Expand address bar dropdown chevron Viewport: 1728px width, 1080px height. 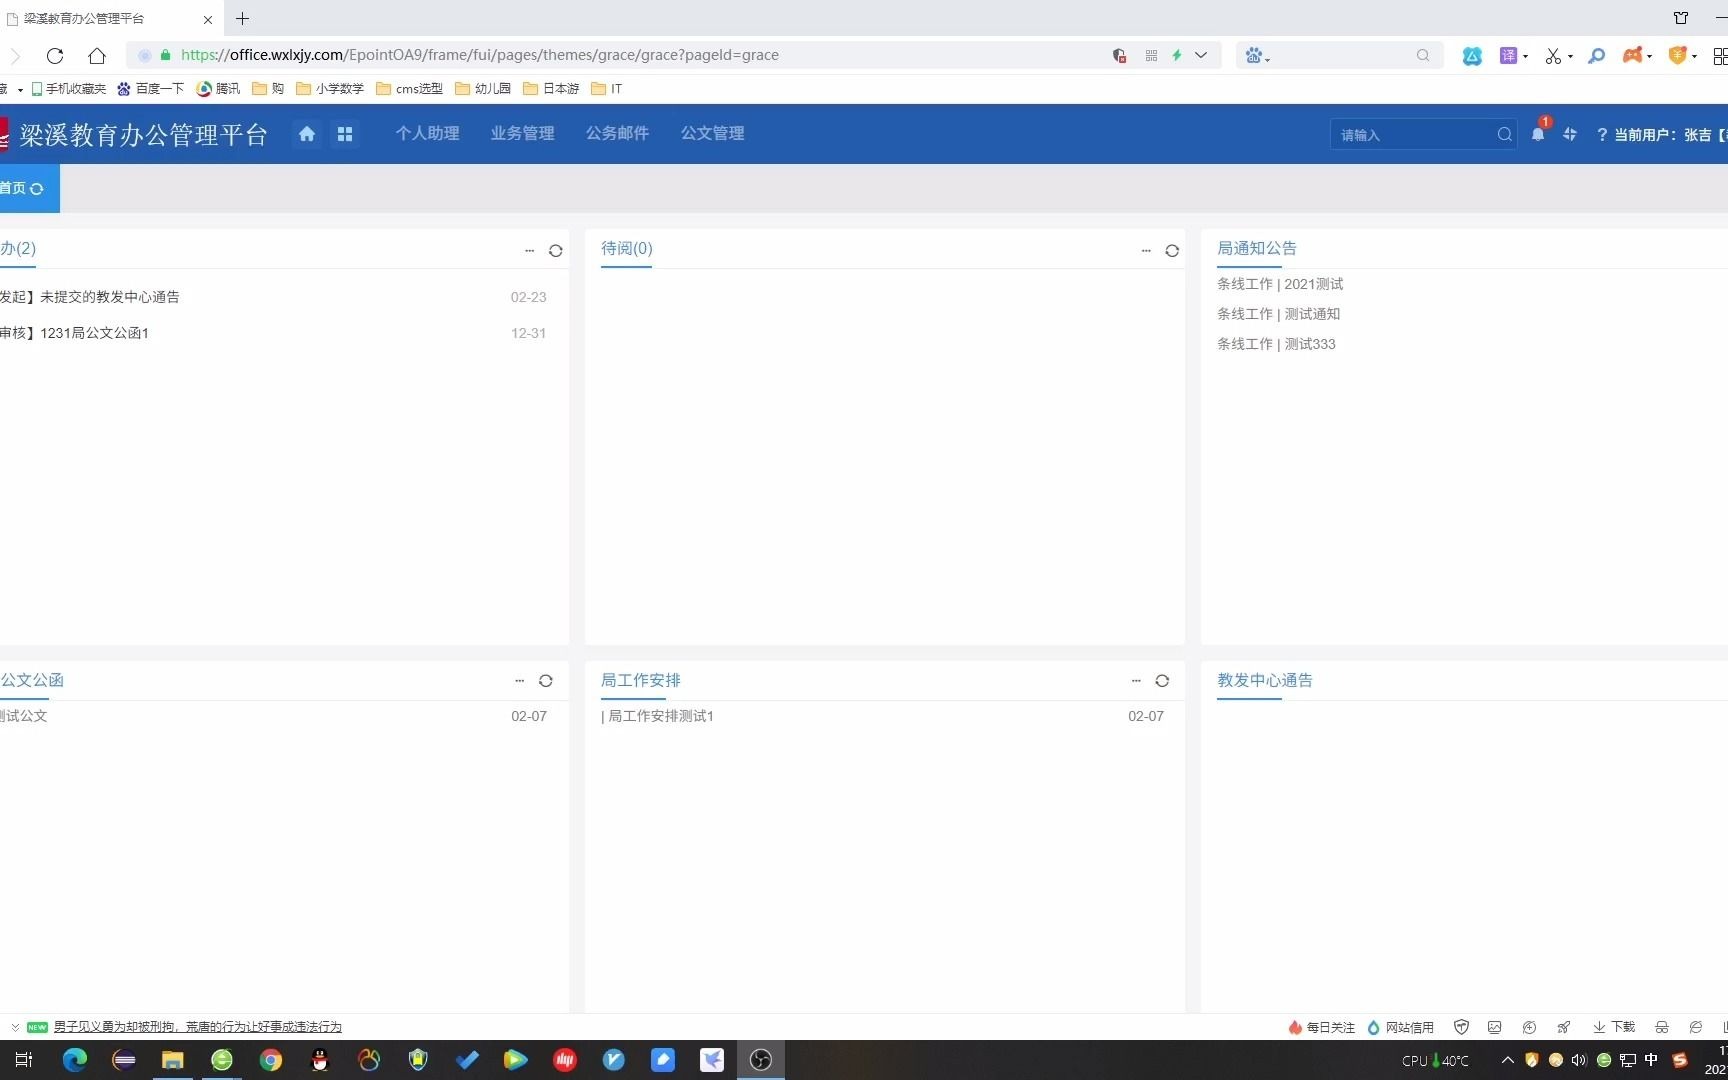point(1201,56)
